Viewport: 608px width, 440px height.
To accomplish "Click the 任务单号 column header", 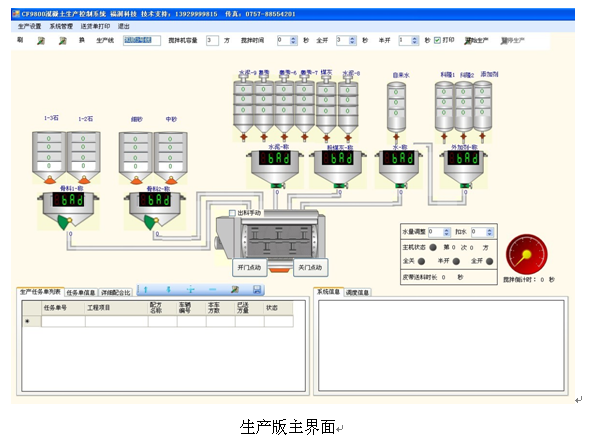I will (63, 308).
